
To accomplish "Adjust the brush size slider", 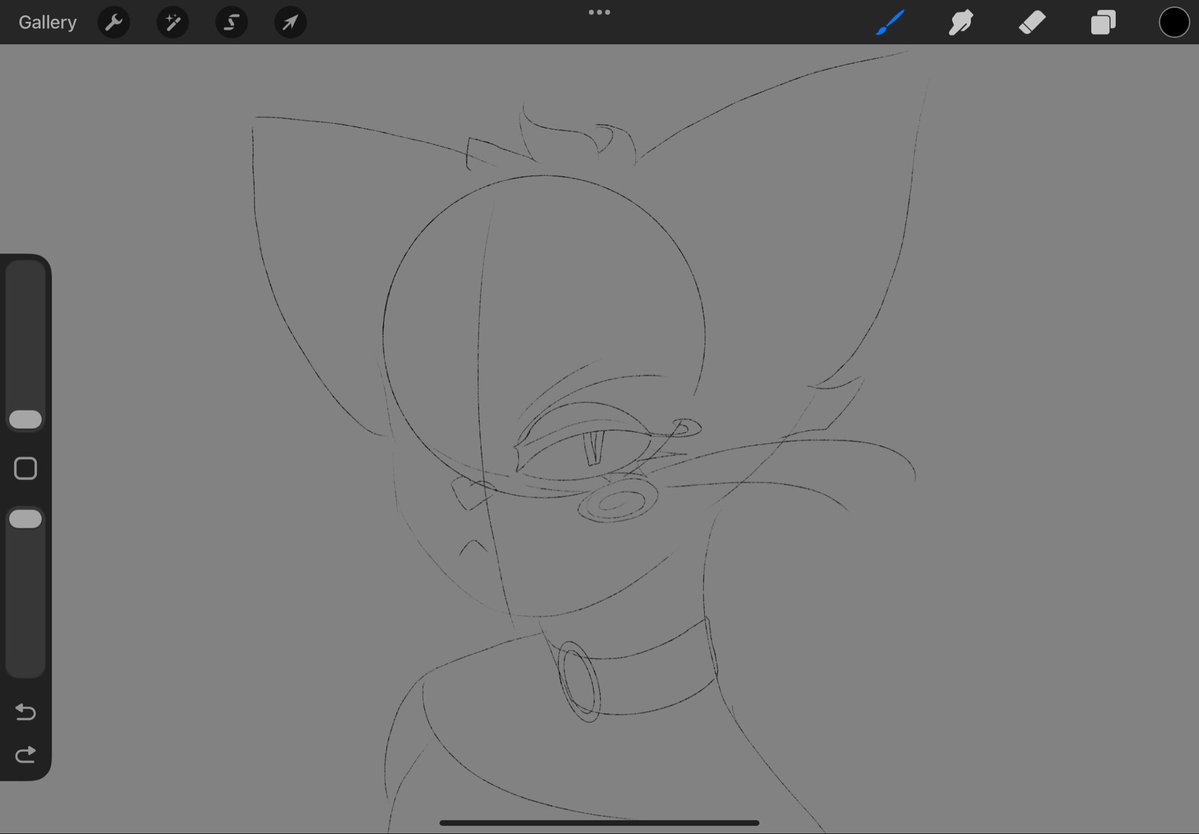I will pos(25,419).
